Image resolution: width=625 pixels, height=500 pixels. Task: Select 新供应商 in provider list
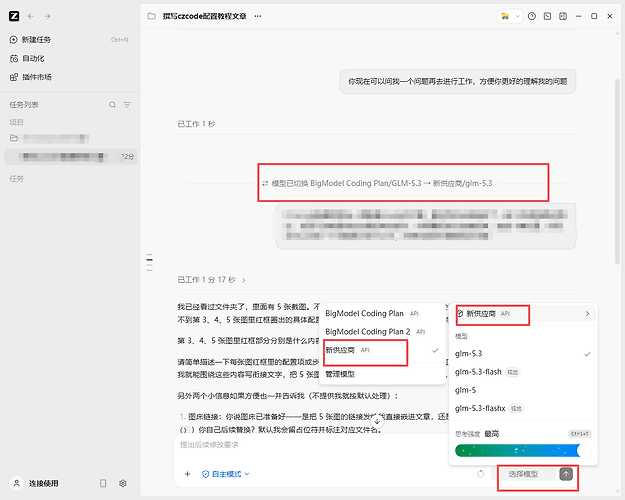pyautogui.click(x=382, y=350)
